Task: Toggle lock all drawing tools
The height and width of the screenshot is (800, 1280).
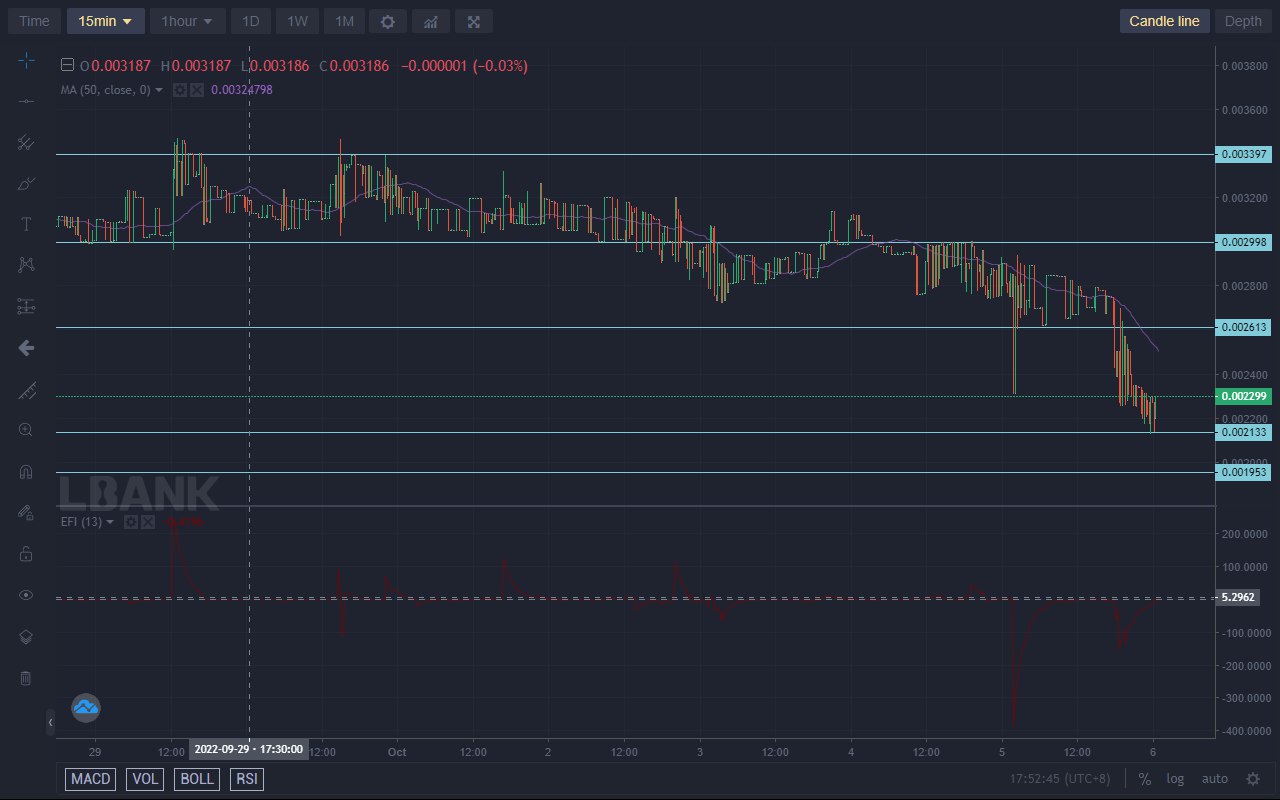Action: 26,553
